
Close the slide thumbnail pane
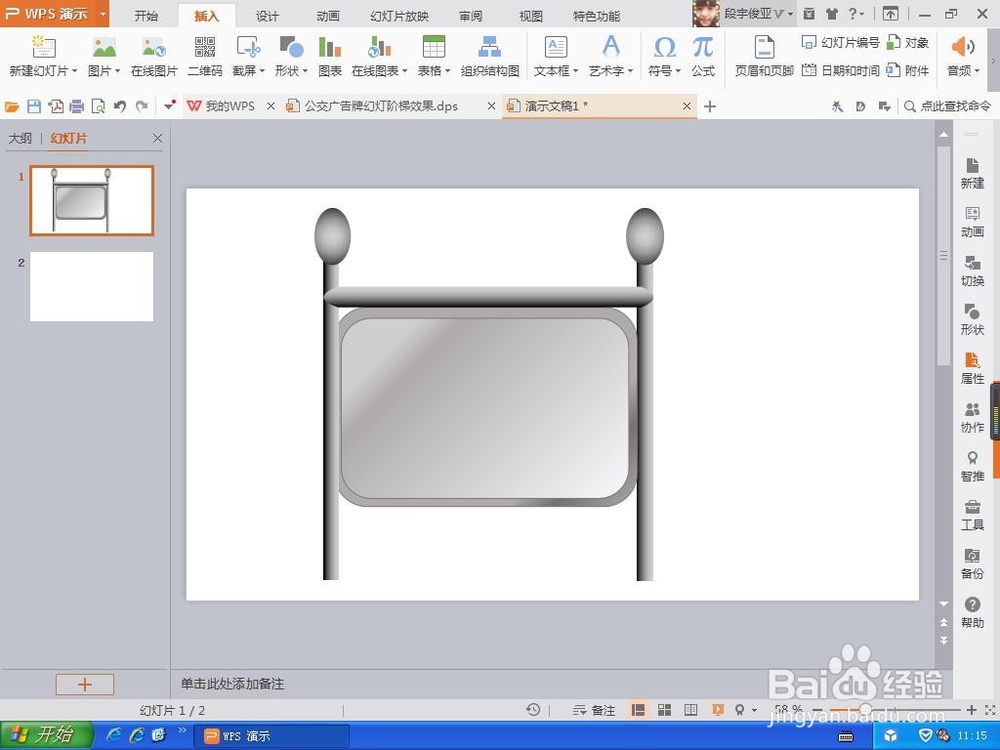point(158,138)
